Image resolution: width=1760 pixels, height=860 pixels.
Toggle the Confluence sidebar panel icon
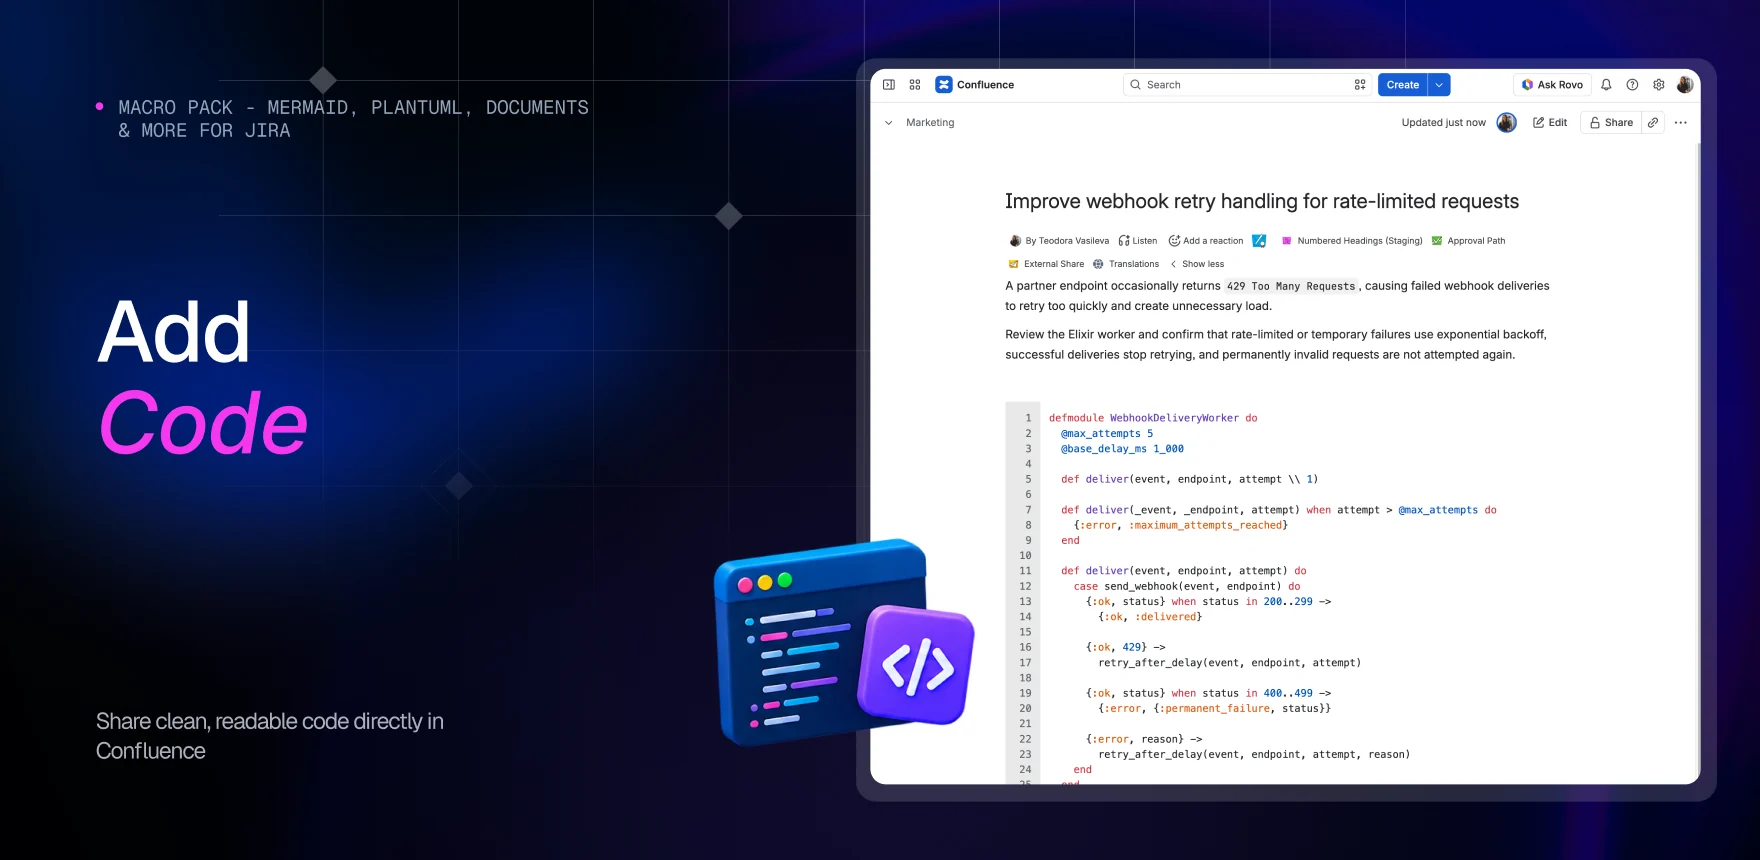[x=889, y=85]
